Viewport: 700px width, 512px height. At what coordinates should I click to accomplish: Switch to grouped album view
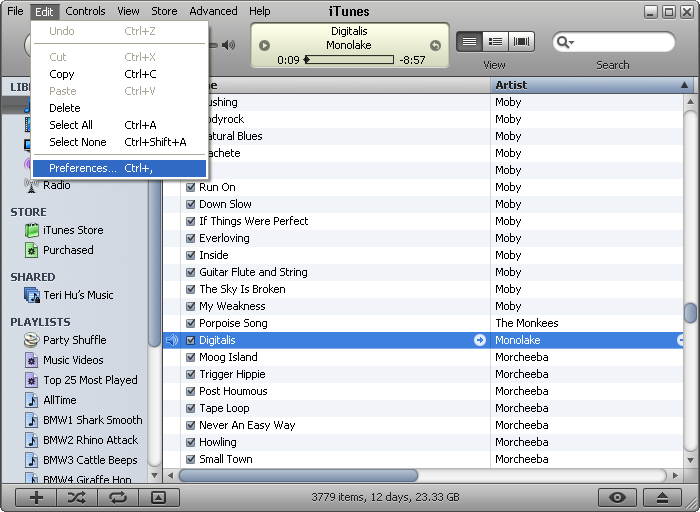[495, 42]
